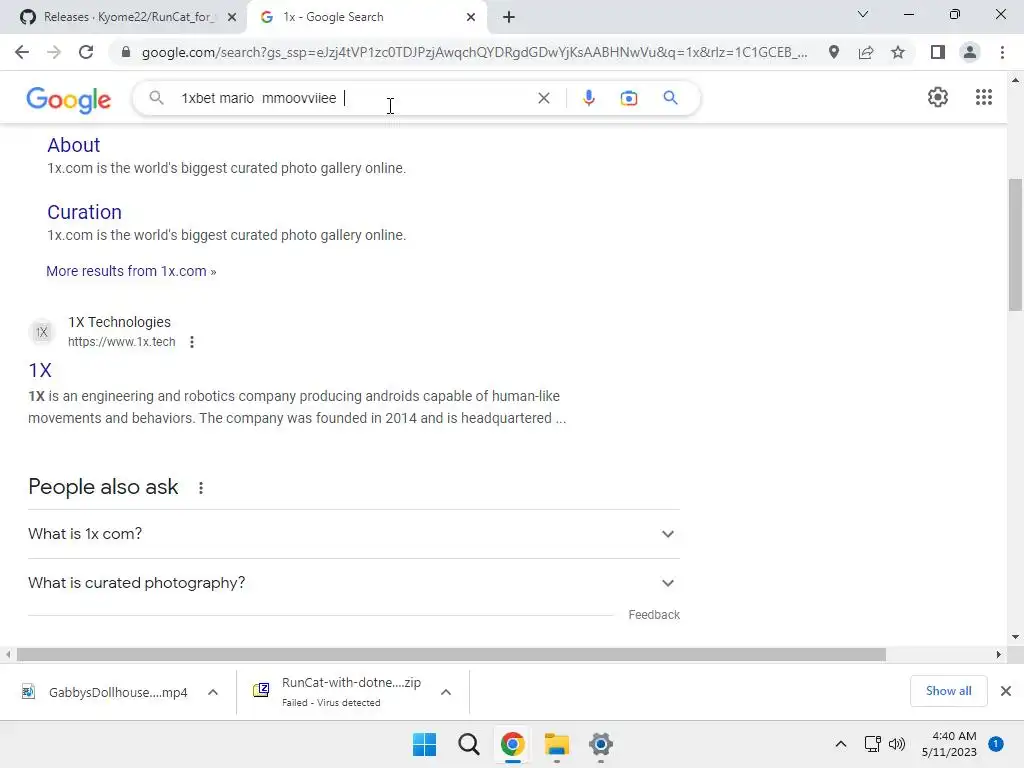View site information via the lock icon

126,52
